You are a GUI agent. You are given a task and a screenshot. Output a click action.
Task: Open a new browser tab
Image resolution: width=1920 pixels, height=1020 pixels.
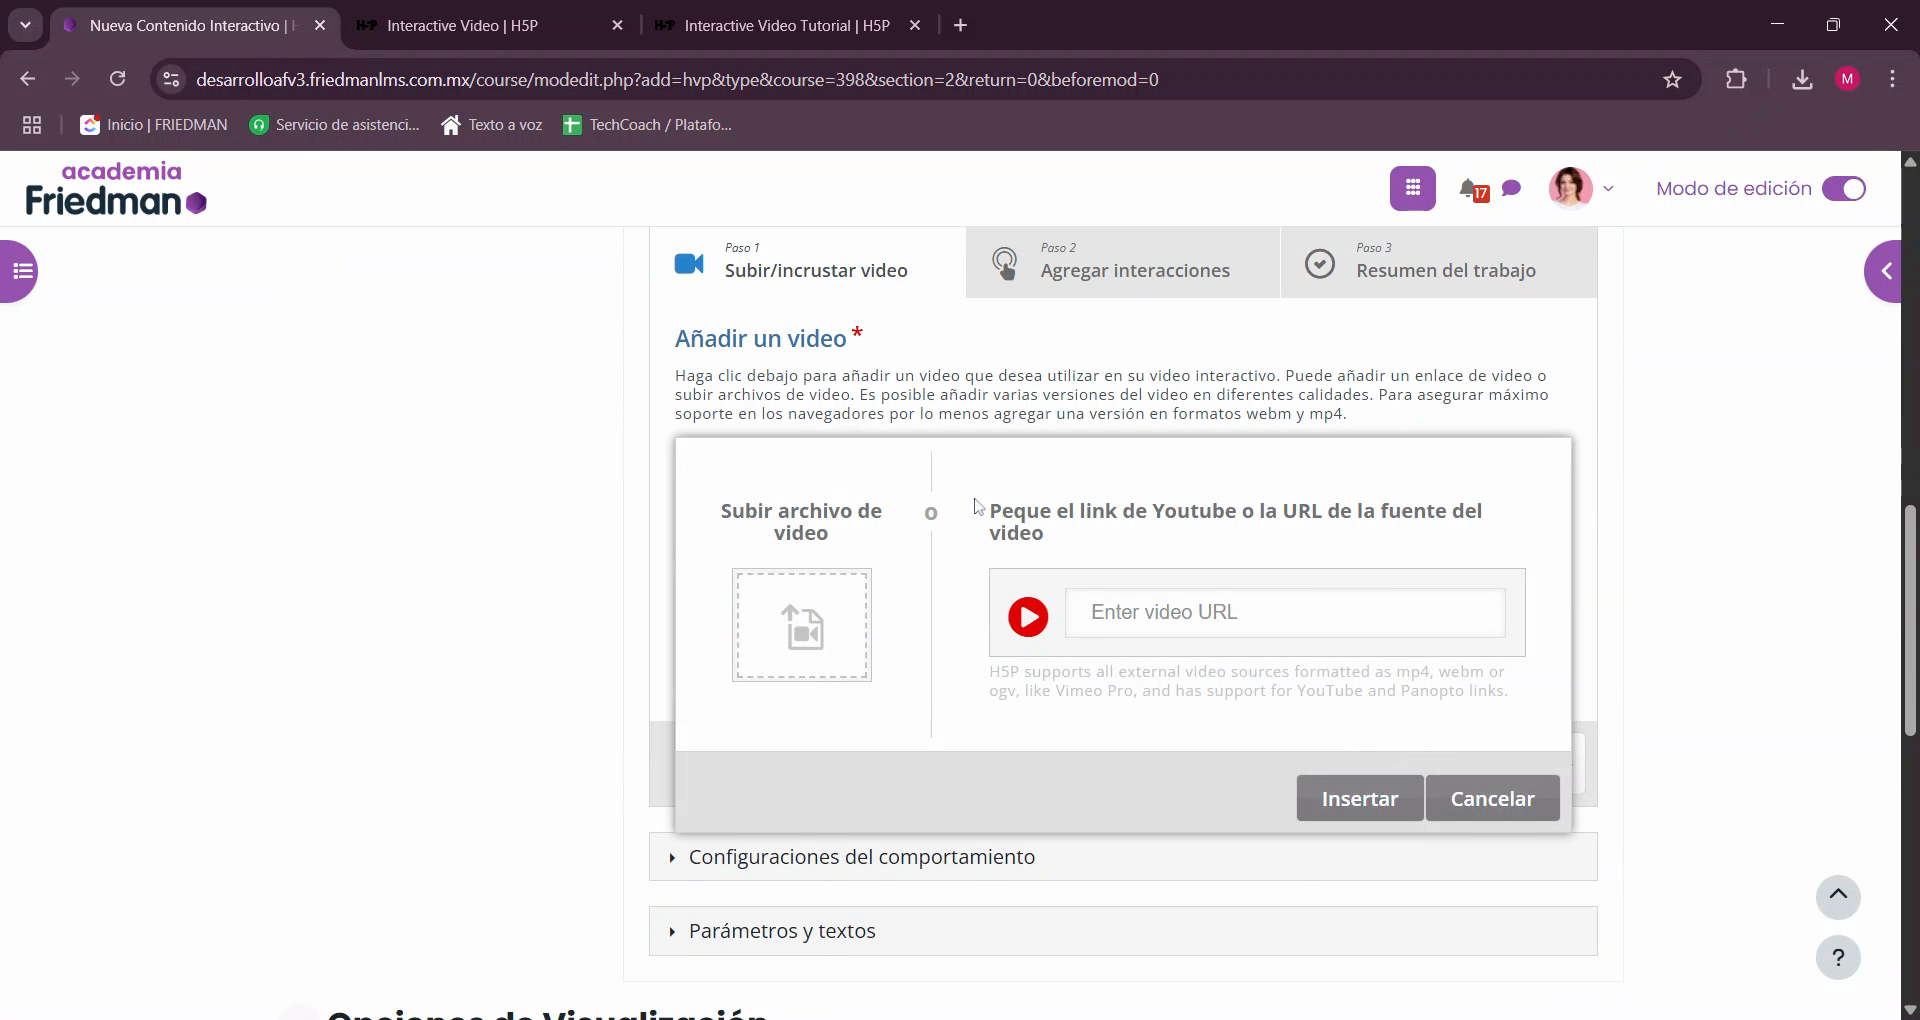tap(961, 25)
